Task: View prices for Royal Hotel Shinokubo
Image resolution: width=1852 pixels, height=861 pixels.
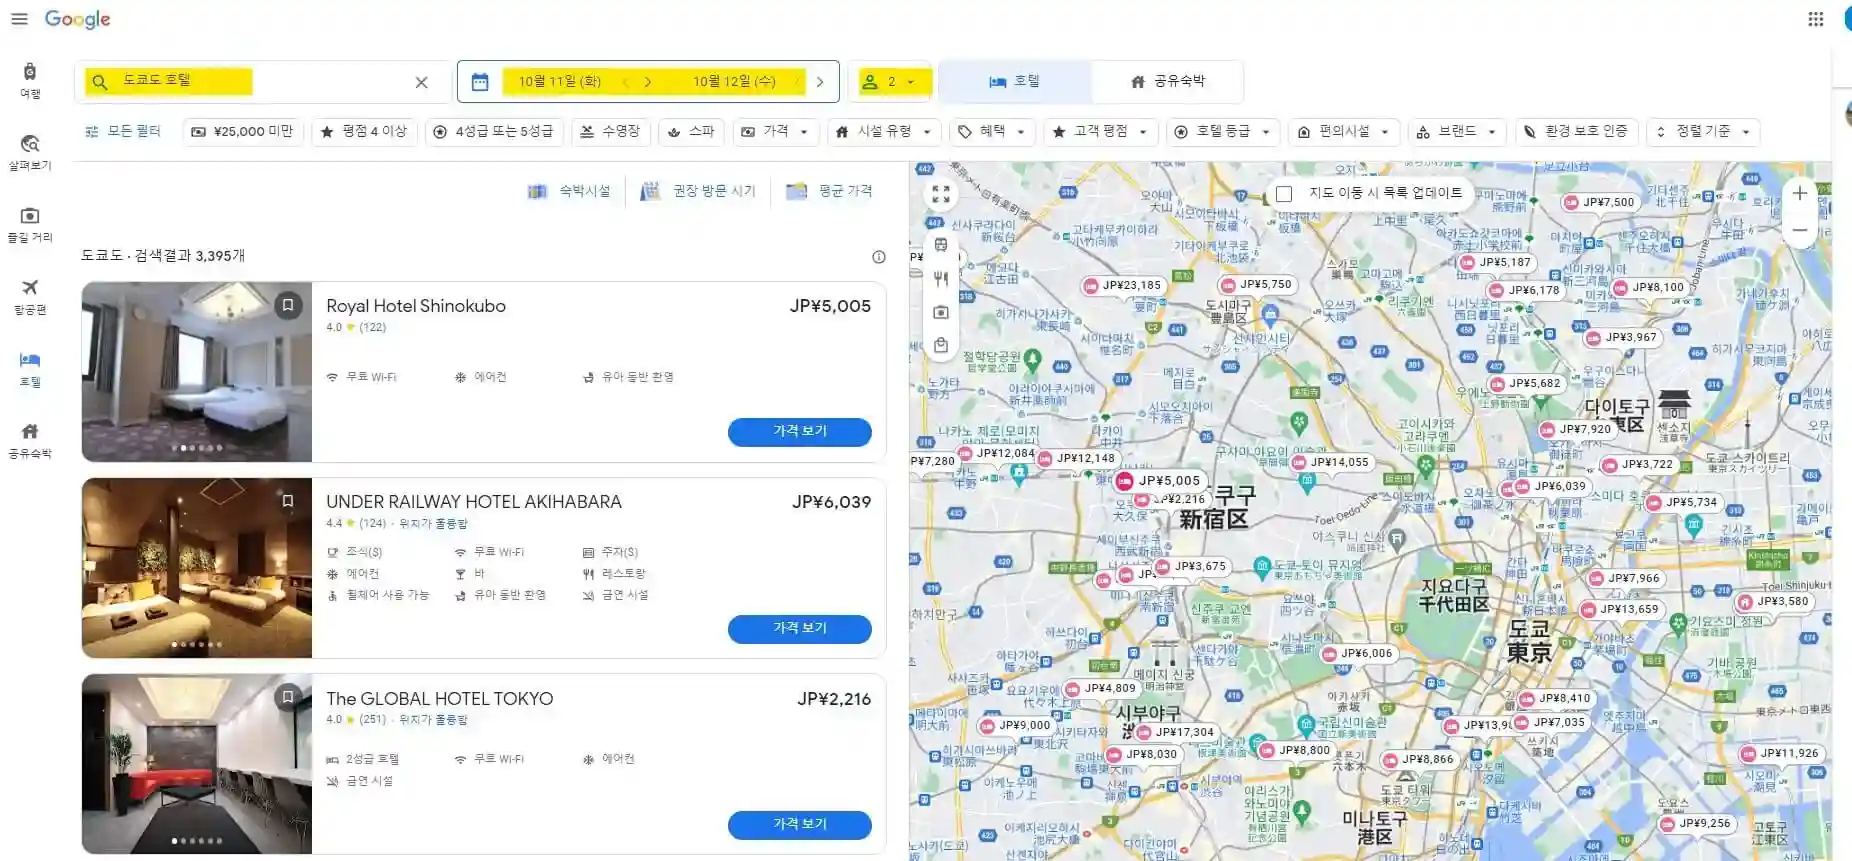Action: point(800,431)
